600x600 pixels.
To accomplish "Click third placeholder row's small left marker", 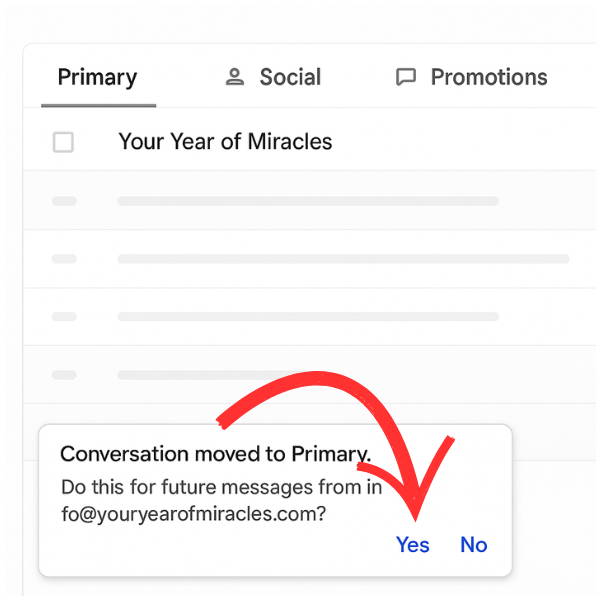I will (64, 317).
